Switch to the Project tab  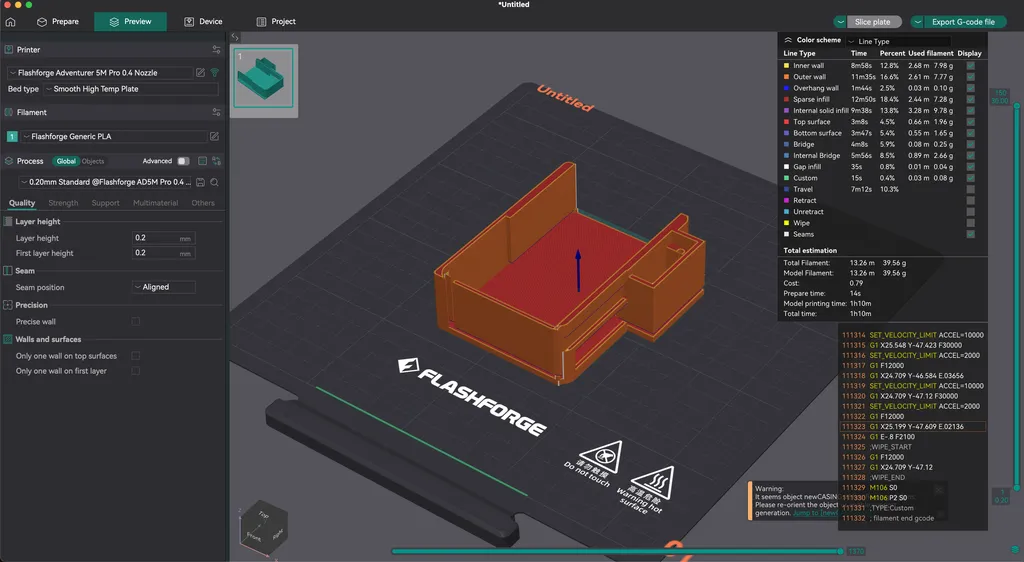coord(276,22)
